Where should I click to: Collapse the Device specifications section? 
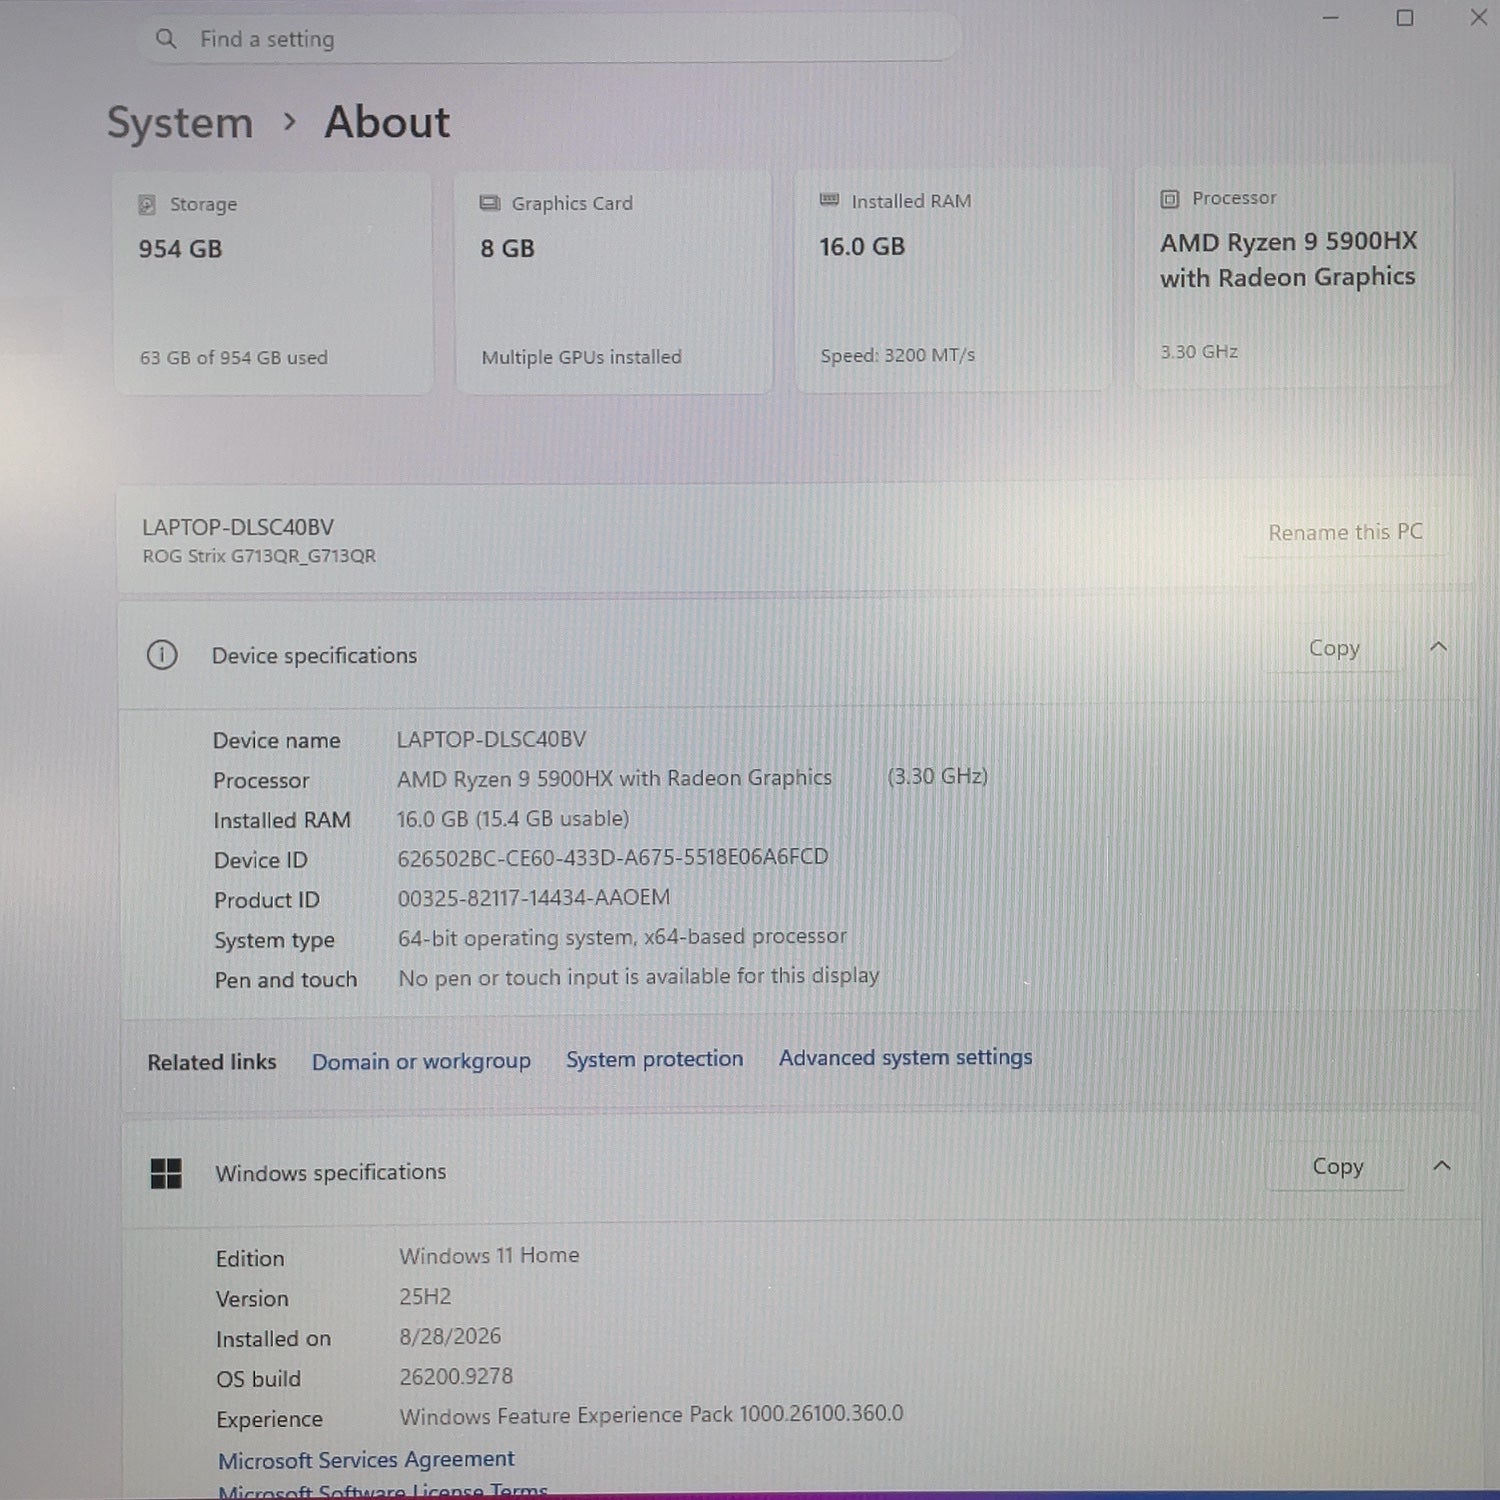tap(1438, 646)
